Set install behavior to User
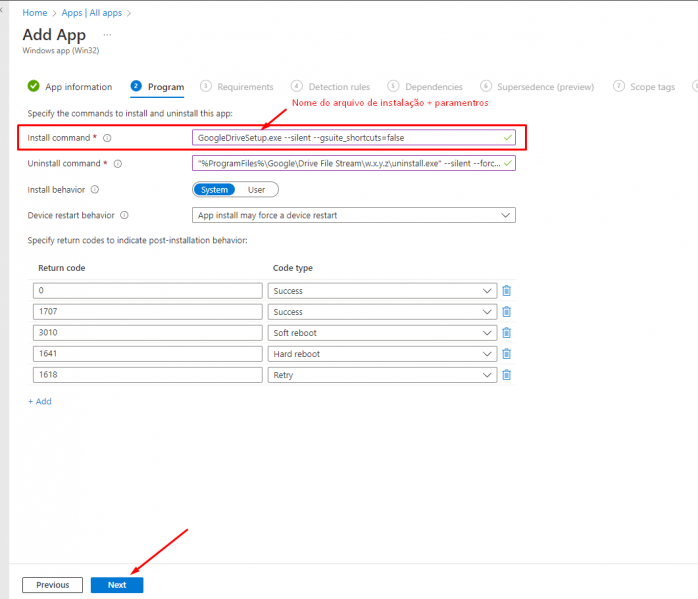The image size is (698, 599). coord(256,190)
